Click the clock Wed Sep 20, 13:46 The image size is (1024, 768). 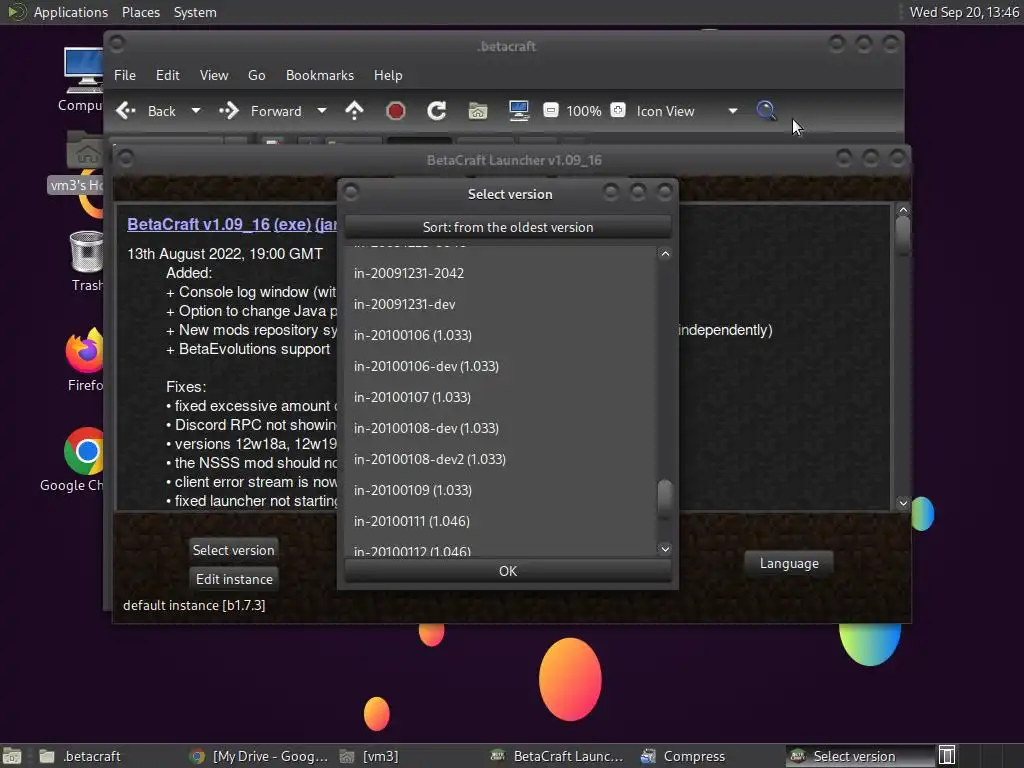click(964, 12)
